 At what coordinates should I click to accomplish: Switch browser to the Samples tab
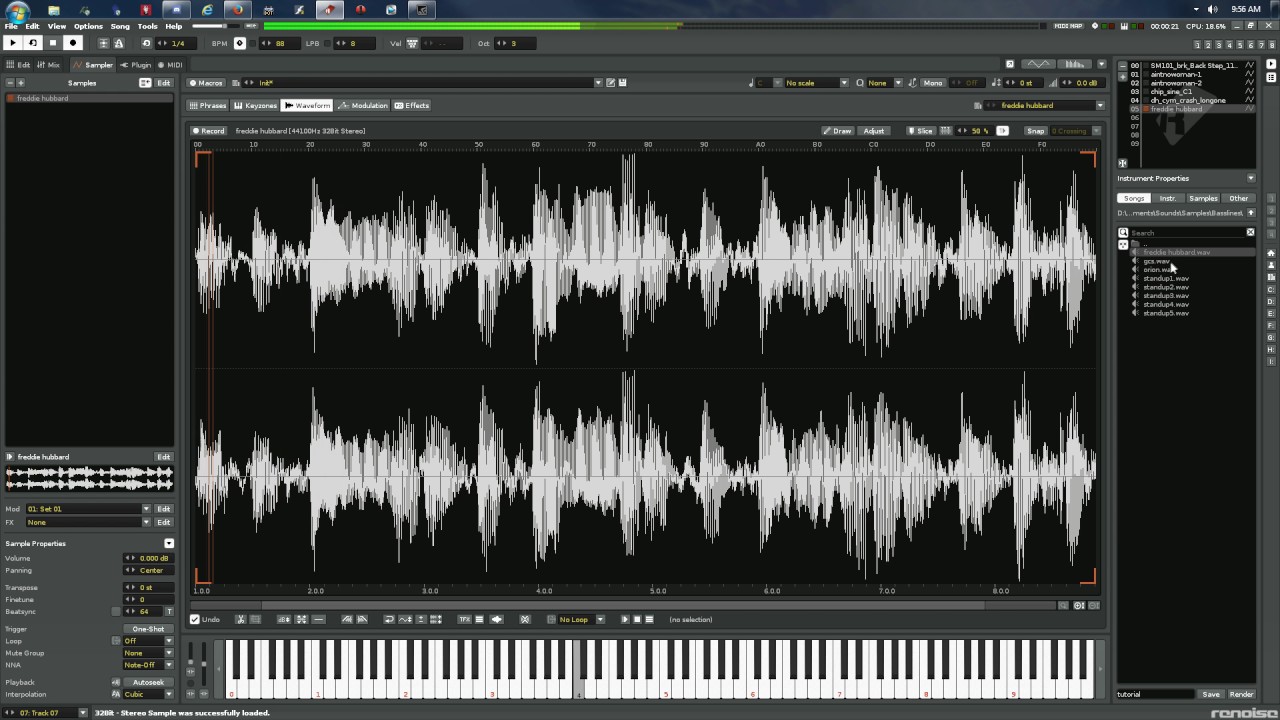click(x=1203, y=198)
